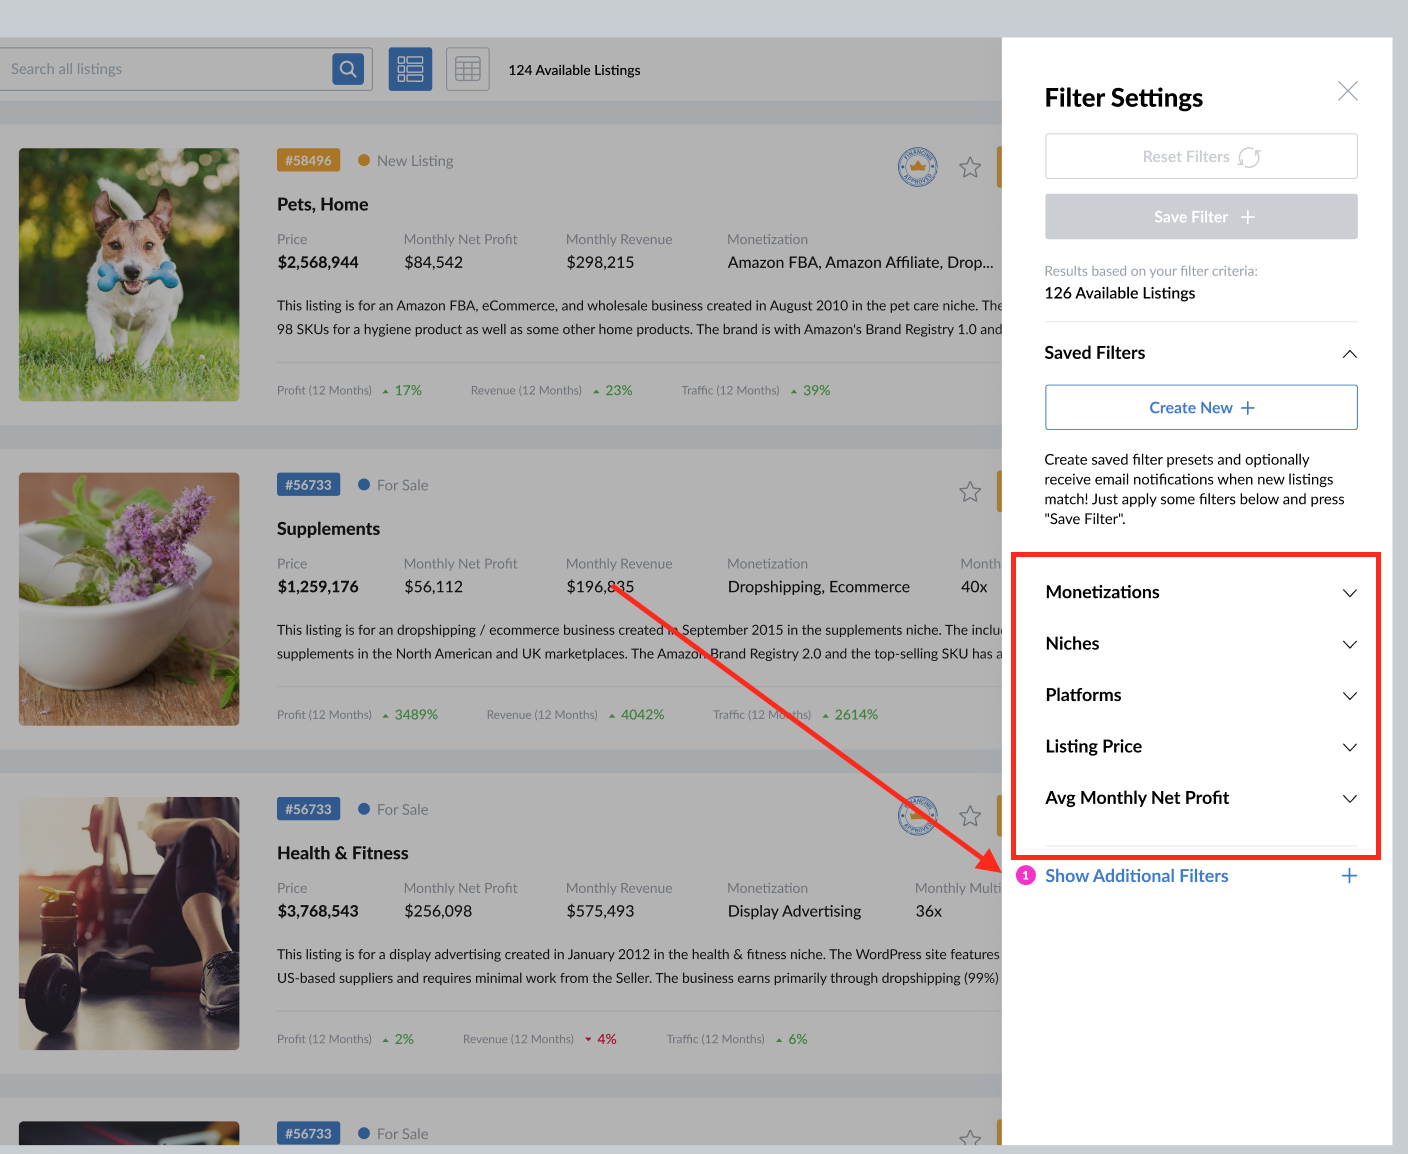Click the Show Additional Filters link
Image resolution: width=1408 pixels, height=1154 pixels.
pos(1136,876)
